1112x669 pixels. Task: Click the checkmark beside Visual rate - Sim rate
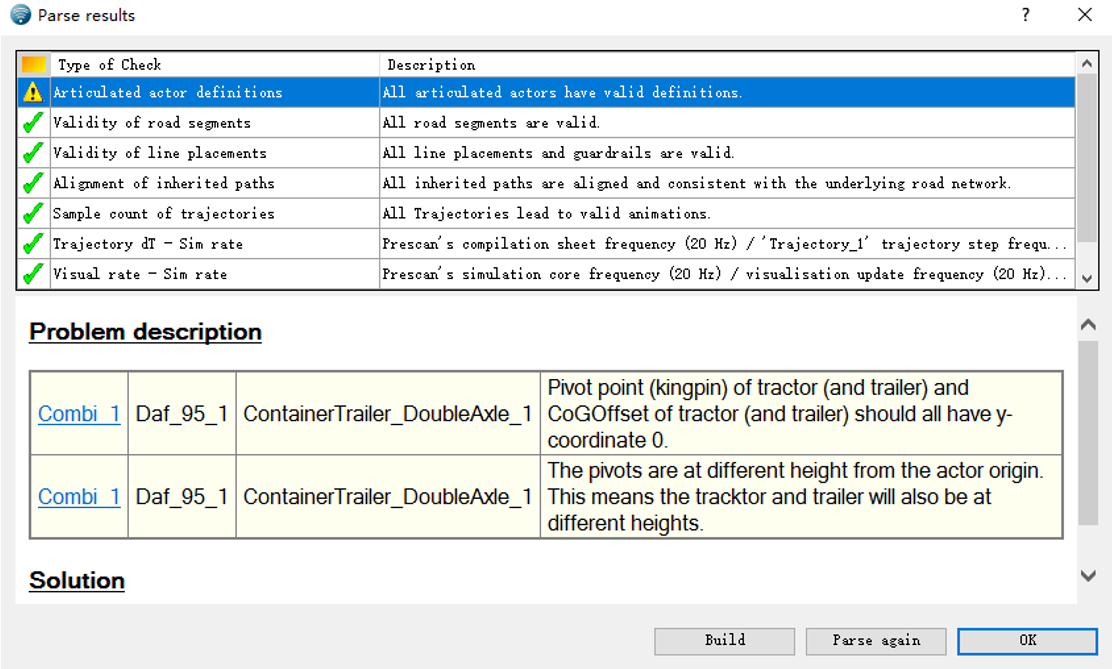(31, 271)
